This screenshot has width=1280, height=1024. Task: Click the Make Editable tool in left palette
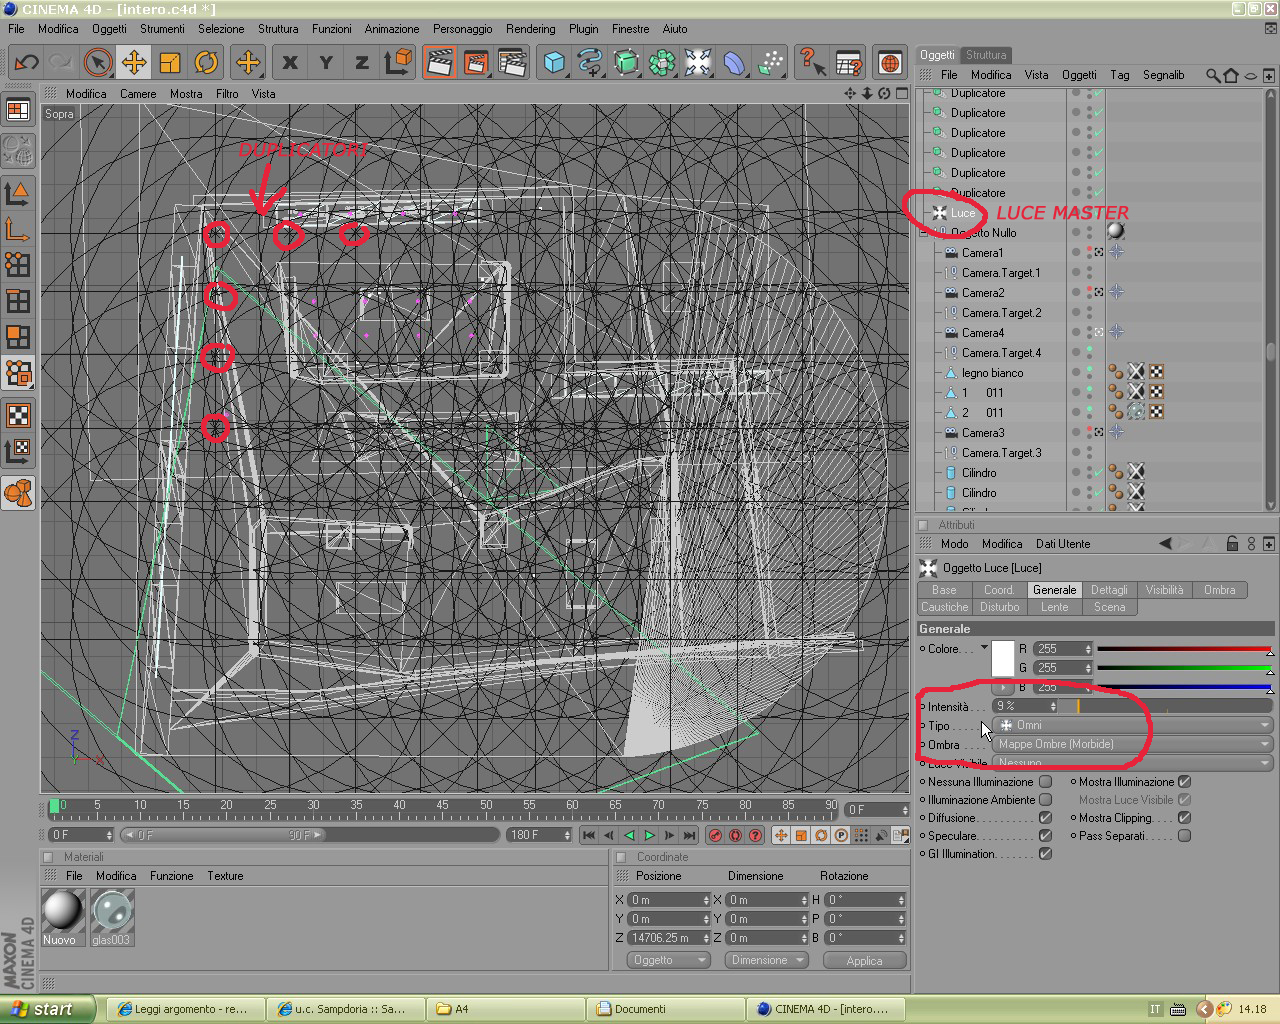point(18,151)
